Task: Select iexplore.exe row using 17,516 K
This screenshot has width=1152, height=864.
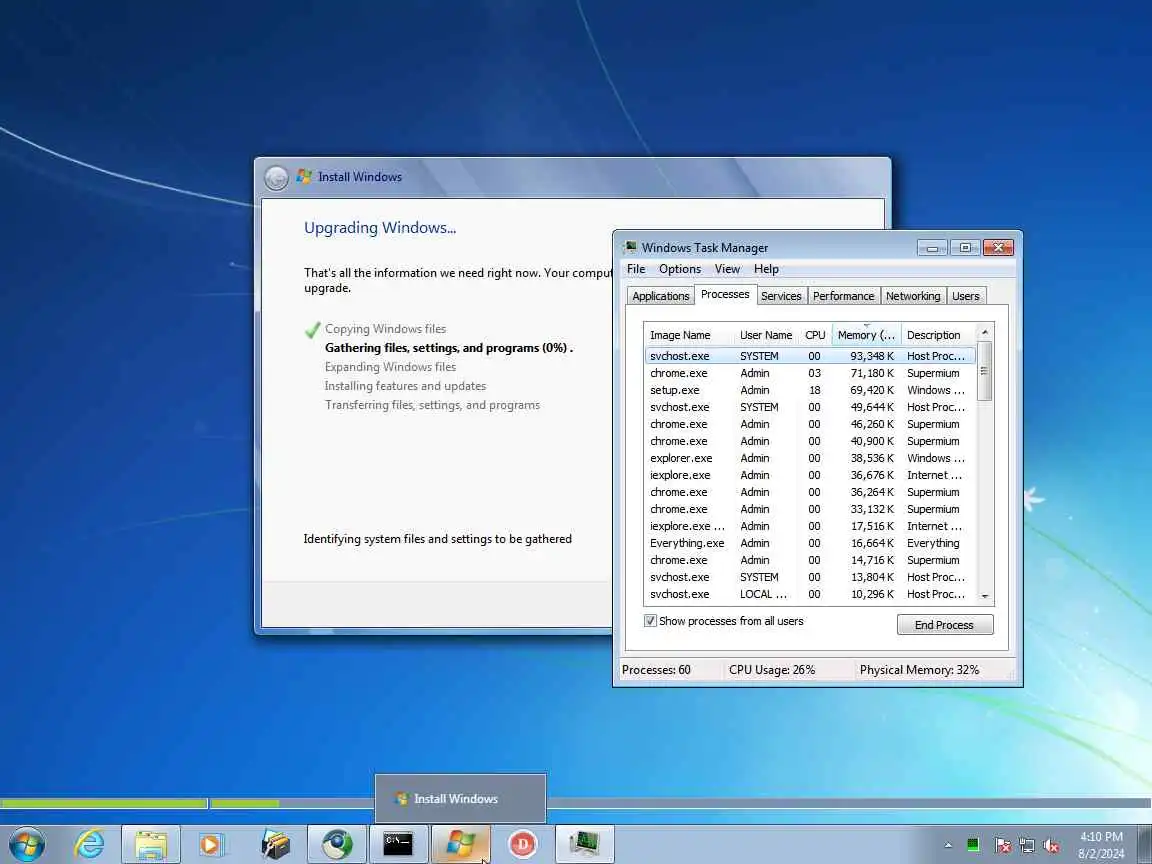Action: point(810,526)
